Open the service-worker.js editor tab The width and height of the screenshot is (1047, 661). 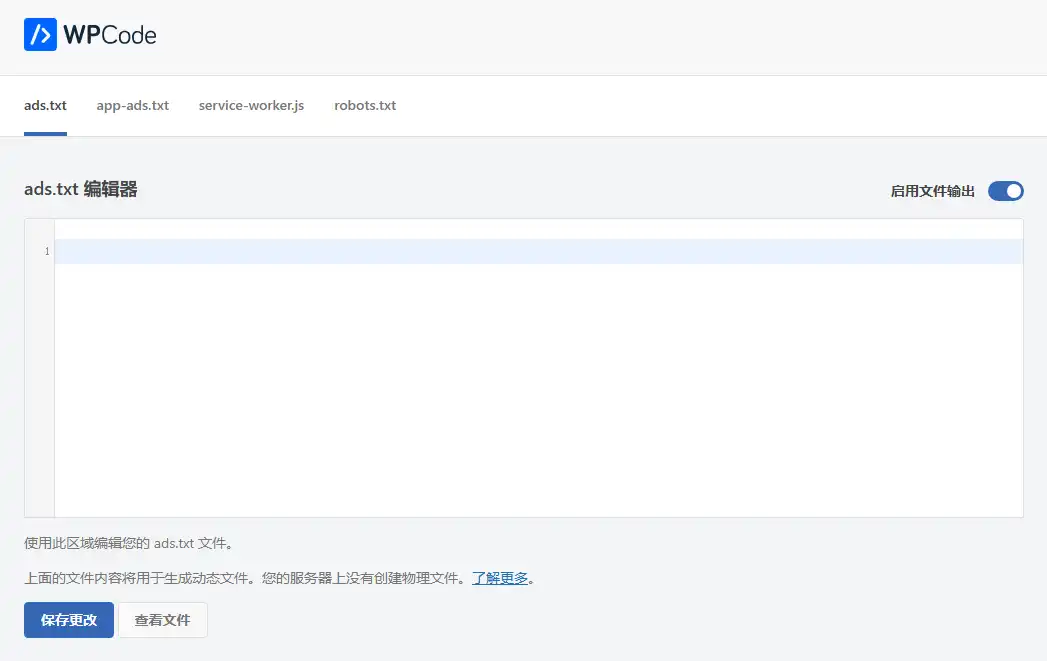pyautogui.click(x=250, y=105)
